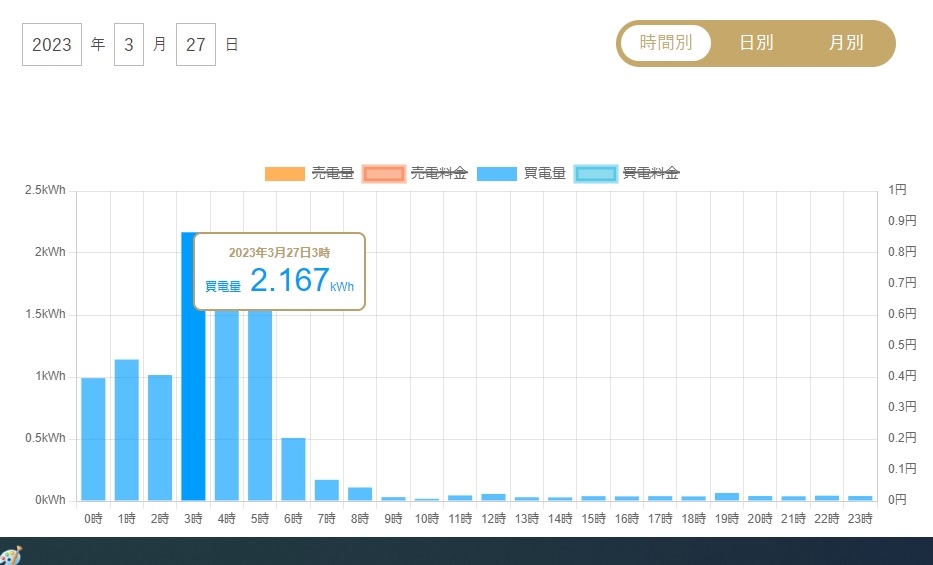Click the 20時 x-axis label
The width and height of the screenshot is (933, 565).
coord(760,519)
